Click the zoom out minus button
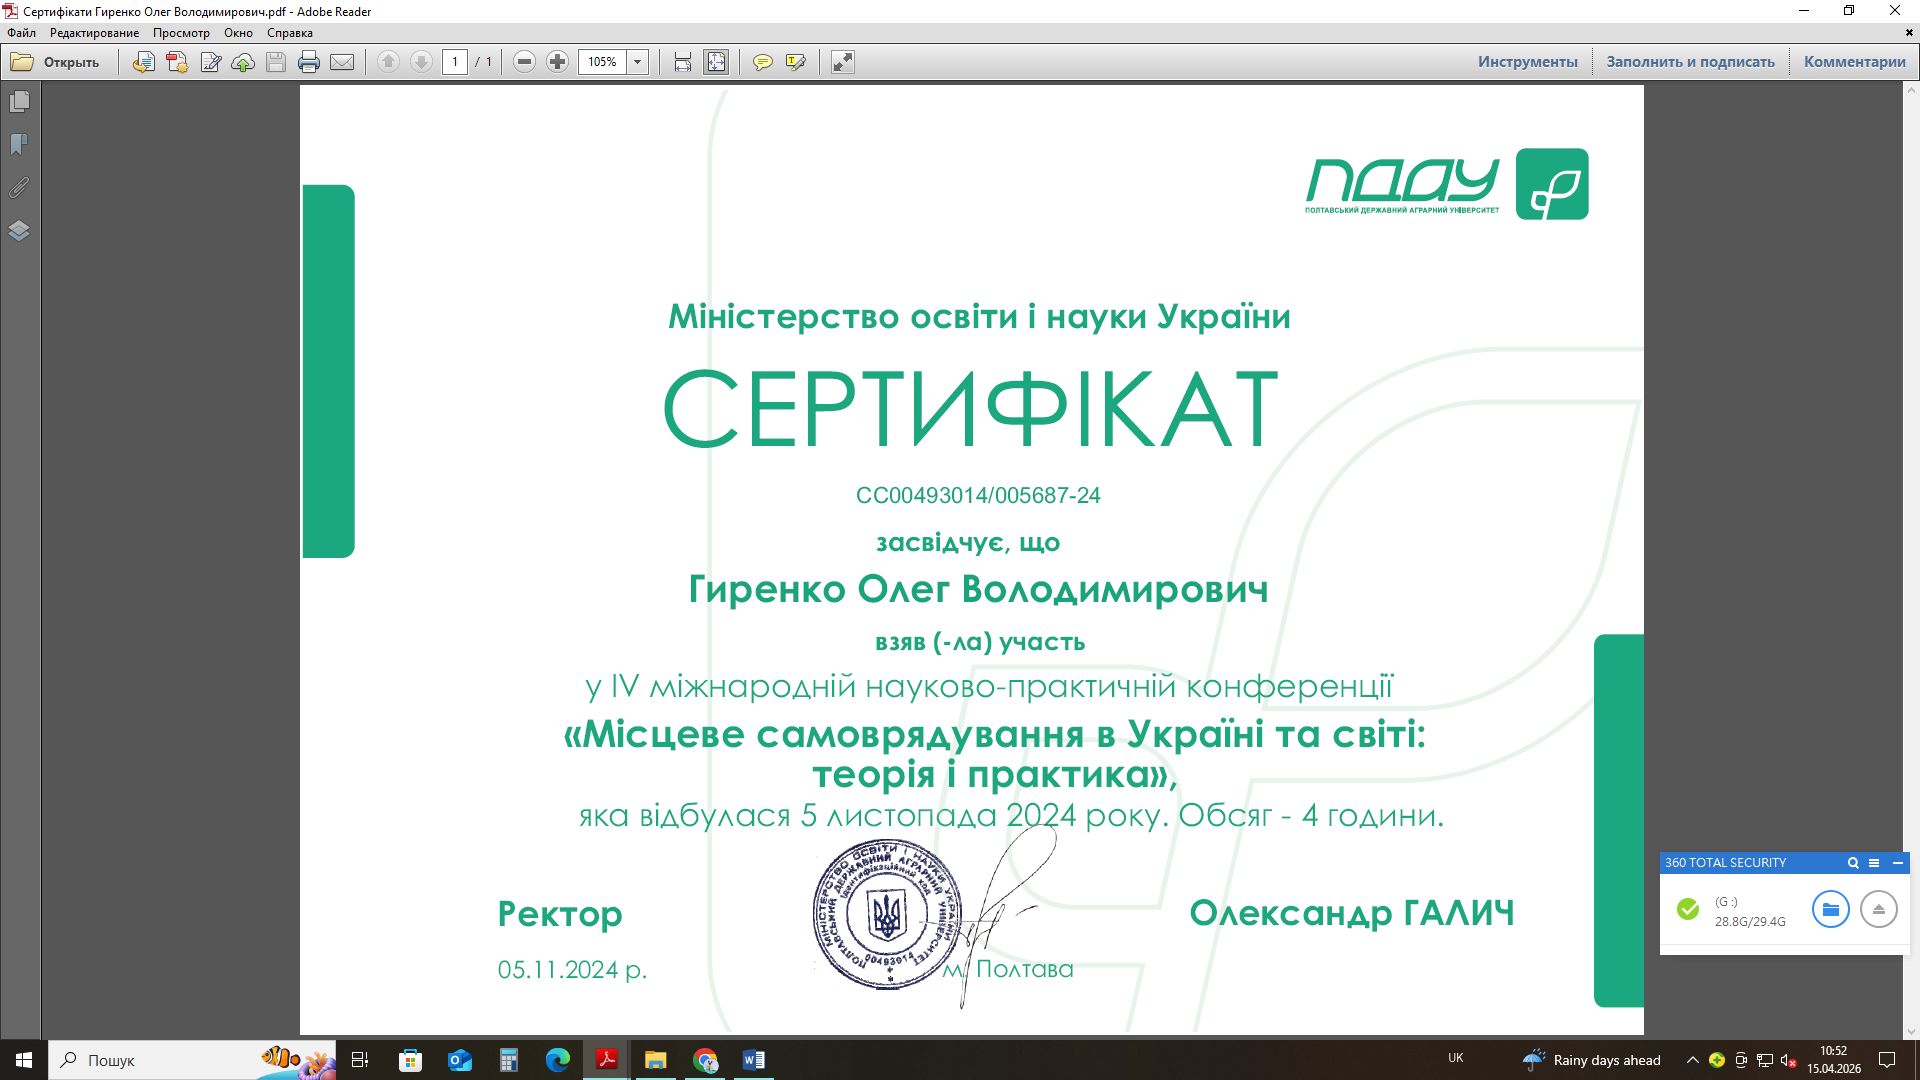This screenshot has height=1080, width=1920. click(x=524, y=62)
